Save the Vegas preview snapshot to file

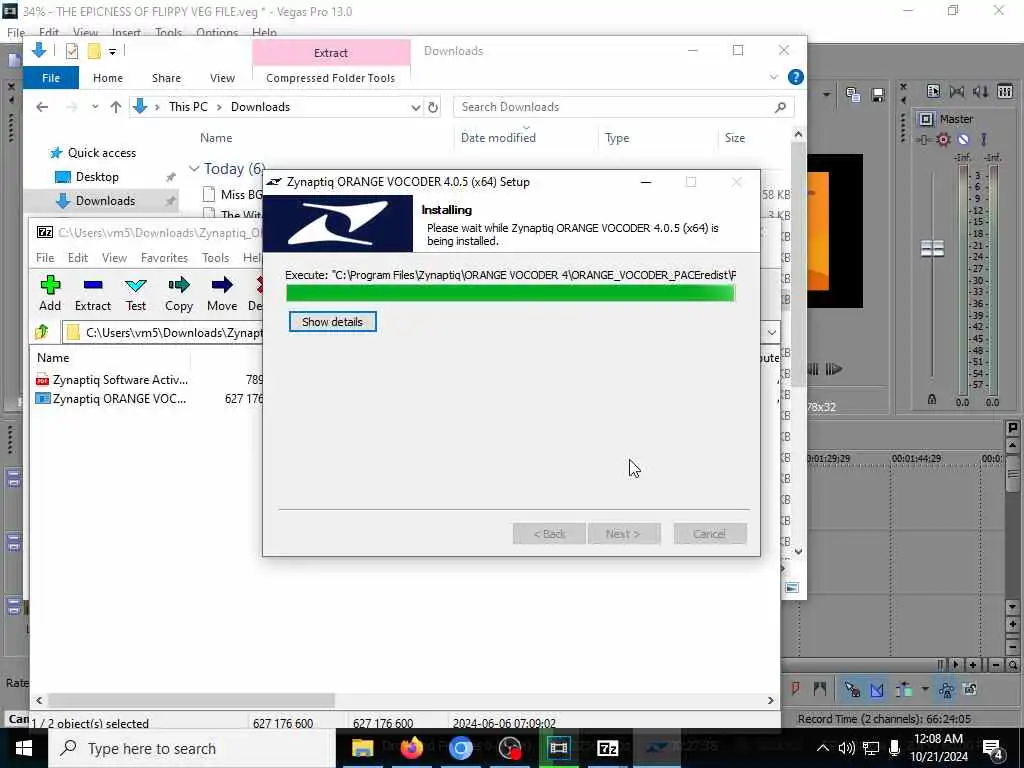click(x=878, y=95)
